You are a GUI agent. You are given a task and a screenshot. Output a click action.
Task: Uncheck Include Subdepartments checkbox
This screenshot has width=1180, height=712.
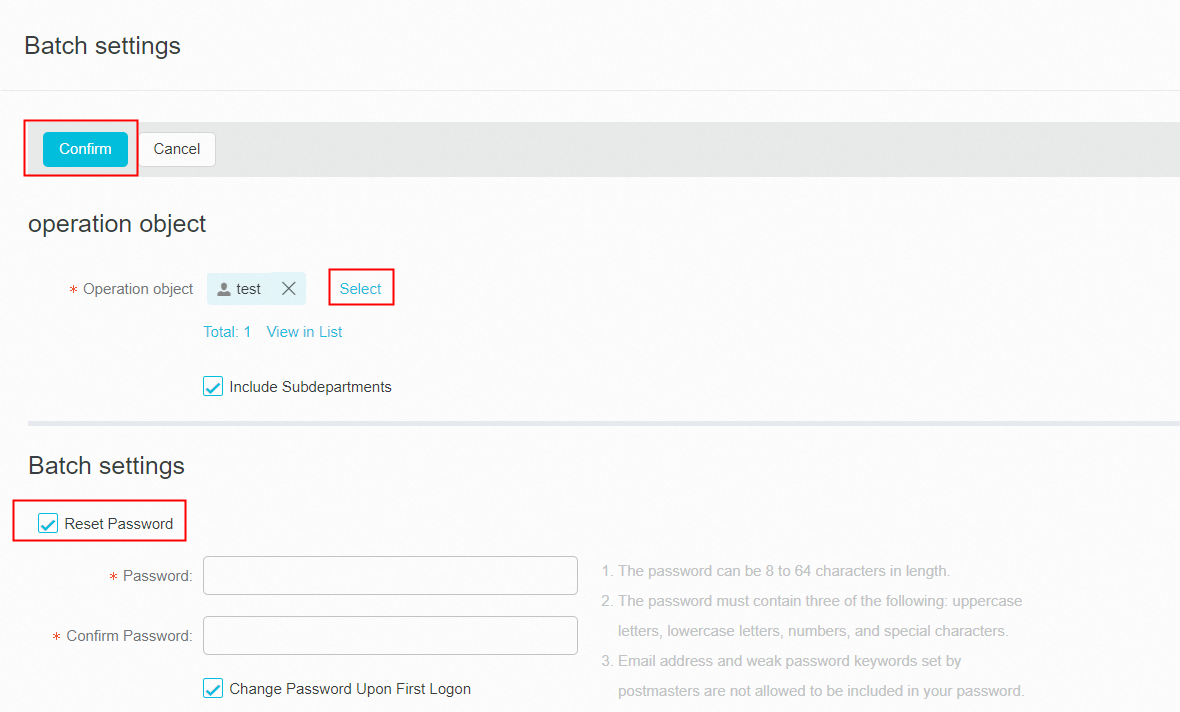click(213, 387)
